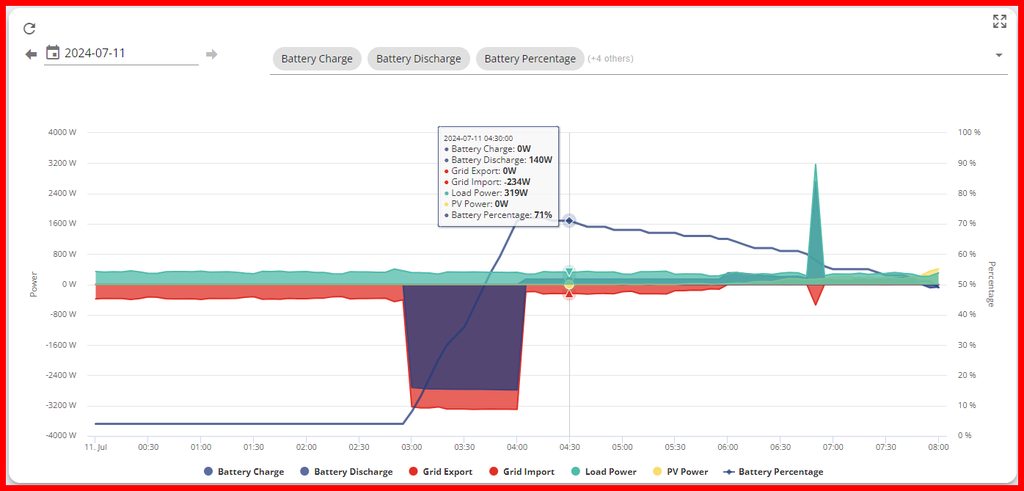Click the 2024-07-11 date field
Screen dimensions: 1024x491
[x=130, y=54]
